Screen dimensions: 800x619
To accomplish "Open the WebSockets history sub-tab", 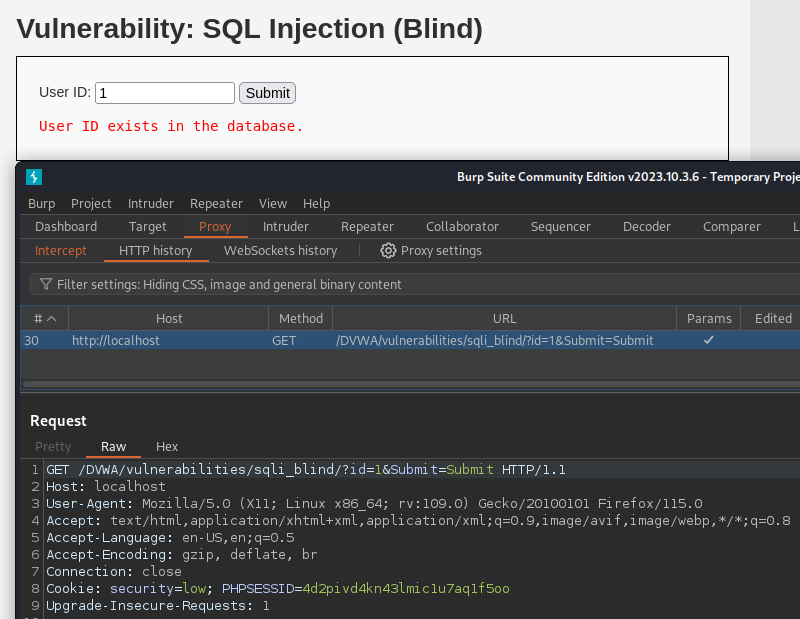I will pos(281,251).
